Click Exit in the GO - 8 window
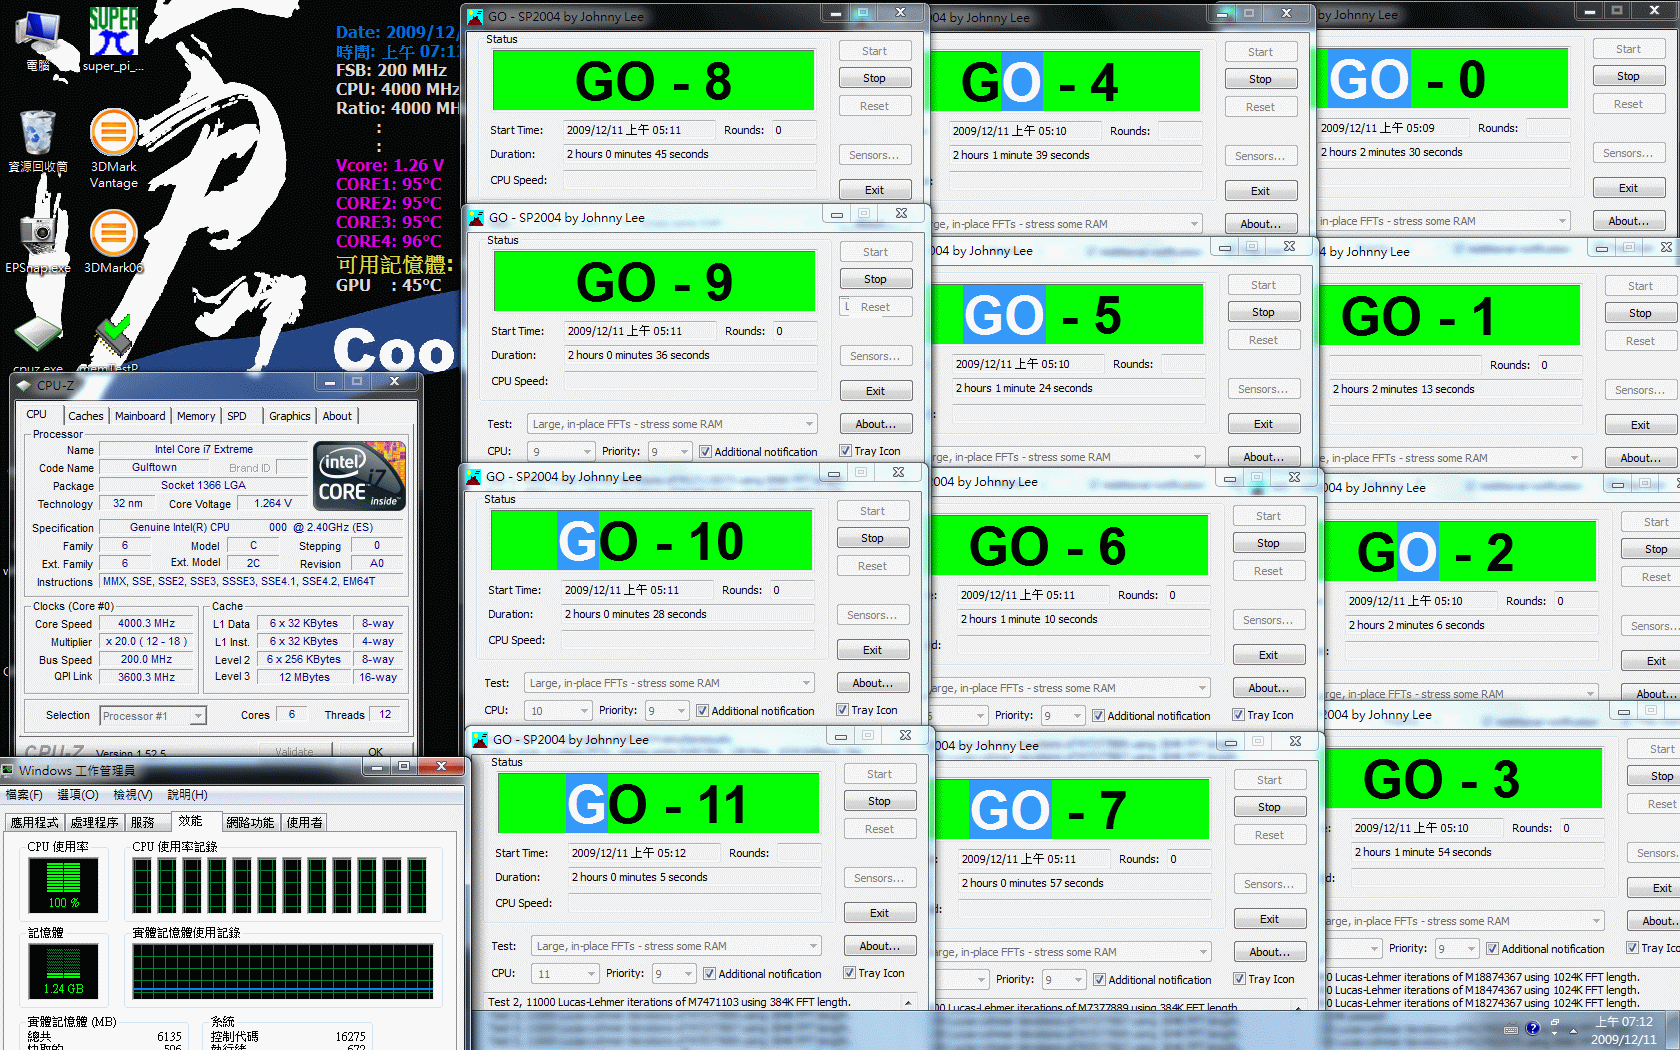 point(874,190)
